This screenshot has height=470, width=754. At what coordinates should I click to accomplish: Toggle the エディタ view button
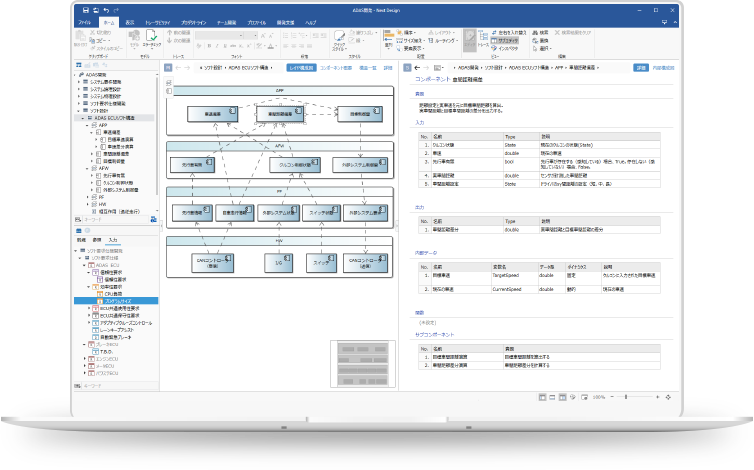pos(470,38)
